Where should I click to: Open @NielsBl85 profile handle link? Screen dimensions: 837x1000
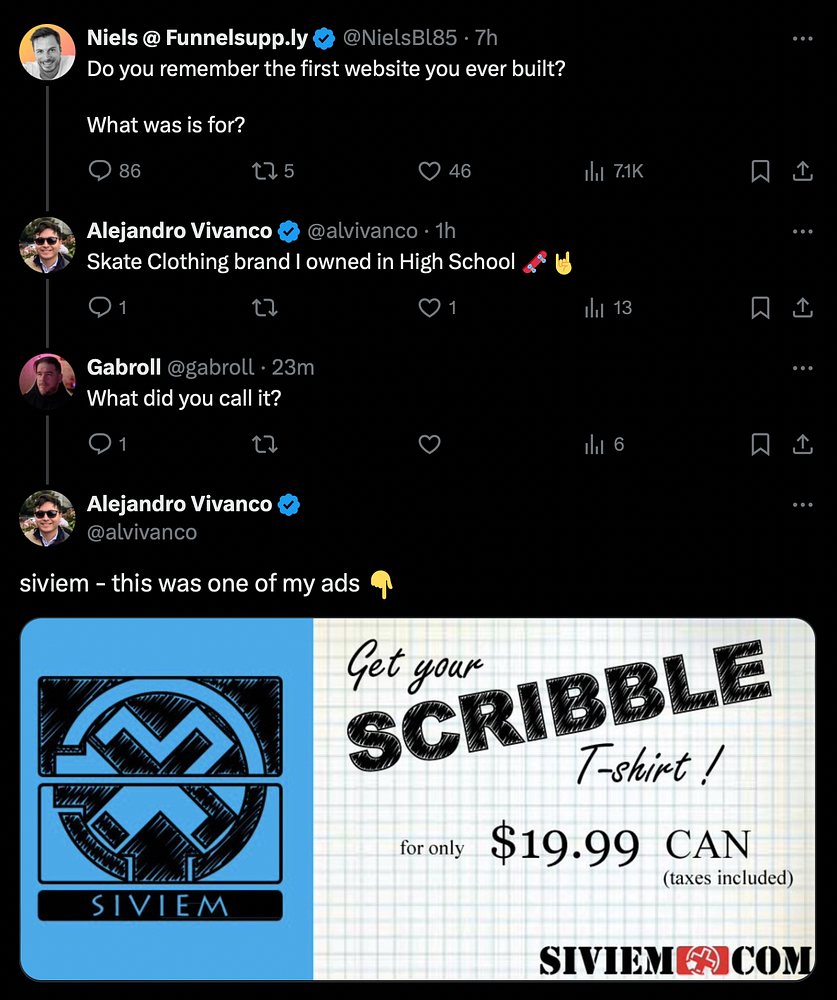coord(400,38)
